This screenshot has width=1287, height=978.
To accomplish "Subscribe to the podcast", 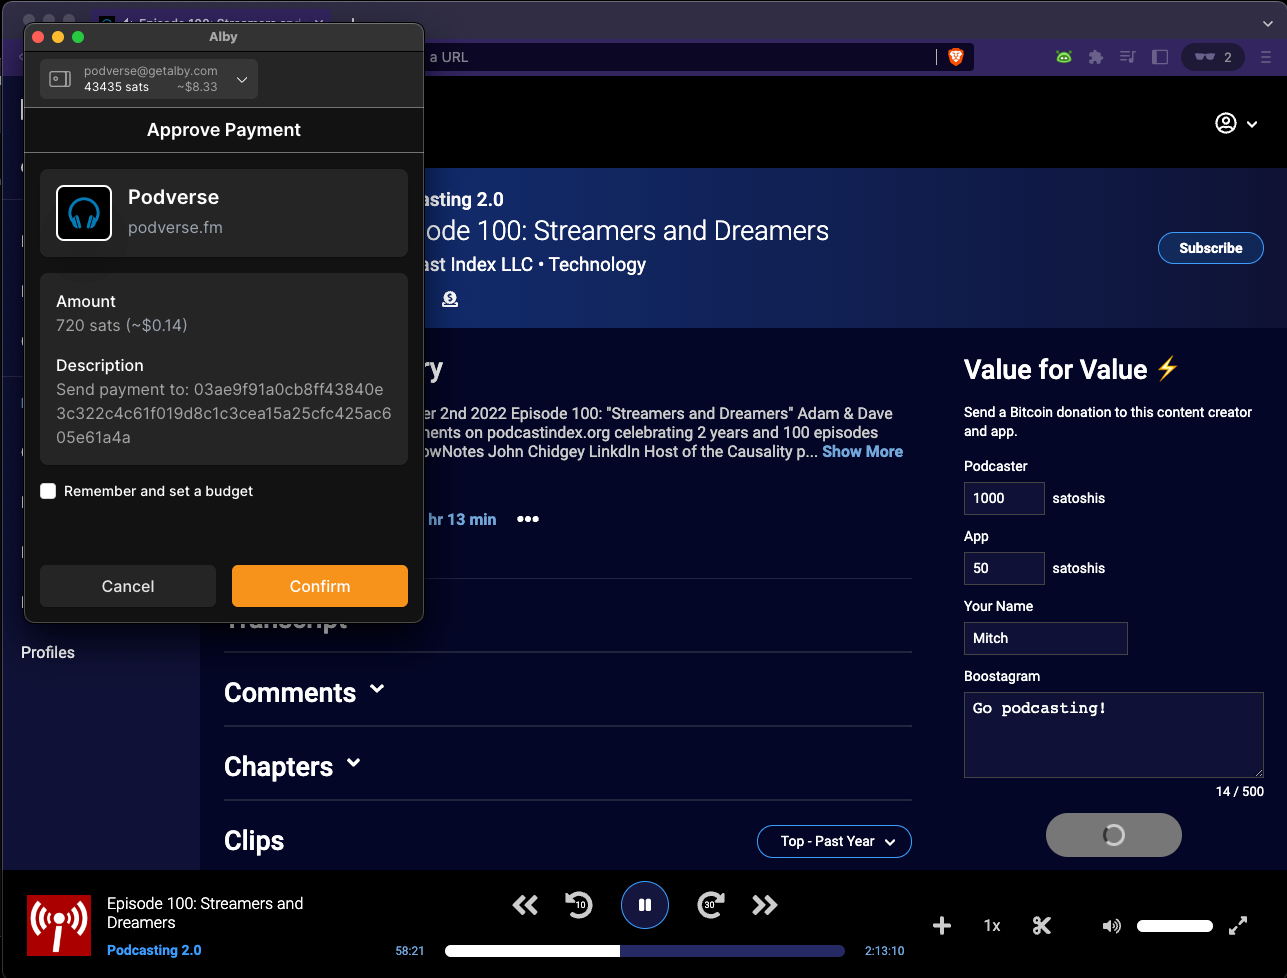I will pyautogui.click(x=1211, y=248).
